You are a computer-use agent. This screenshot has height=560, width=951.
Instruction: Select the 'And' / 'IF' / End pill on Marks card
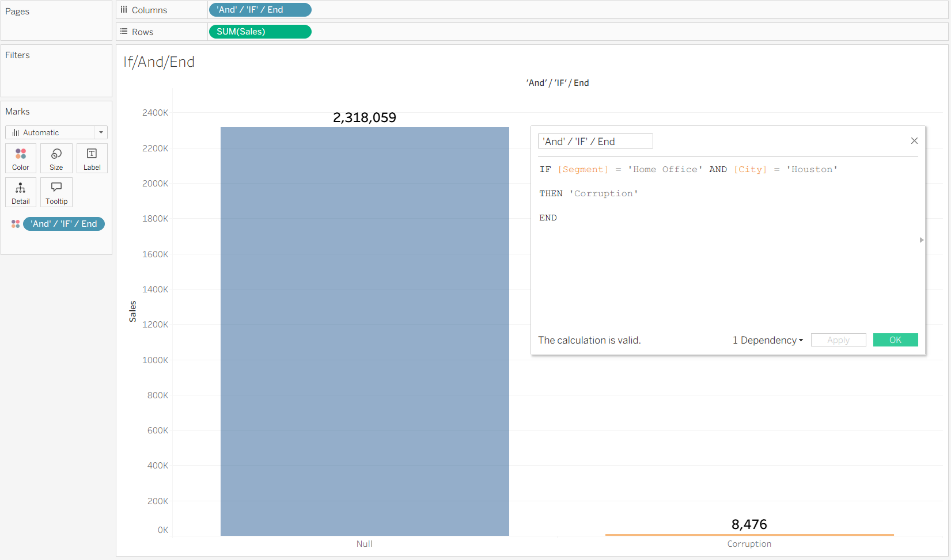[x=64, y=224]
